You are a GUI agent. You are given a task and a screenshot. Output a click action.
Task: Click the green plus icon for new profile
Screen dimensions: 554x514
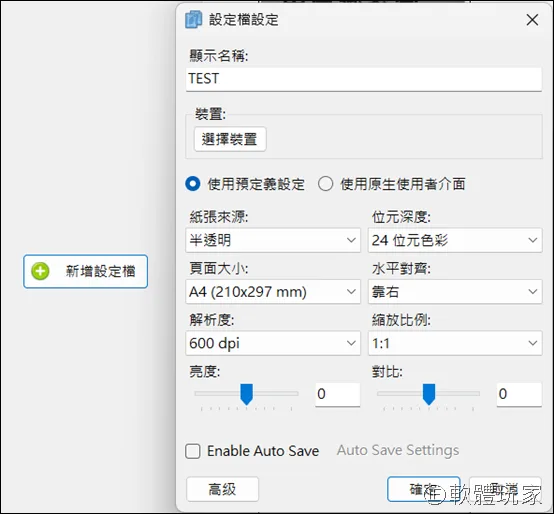tap(40, 271)
